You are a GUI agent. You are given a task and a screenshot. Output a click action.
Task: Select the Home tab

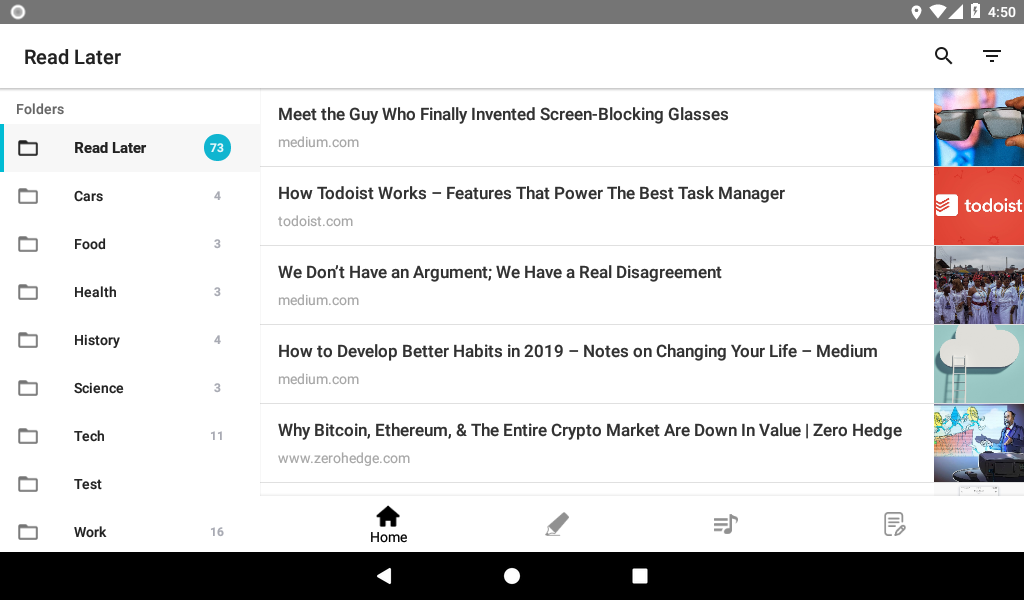[x=388, y=523]
